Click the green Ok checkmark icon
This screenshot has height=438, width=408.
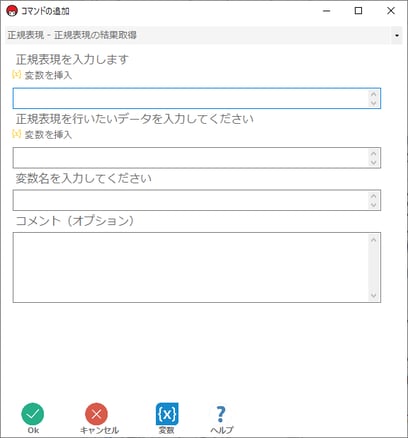[x=33, y=414]
